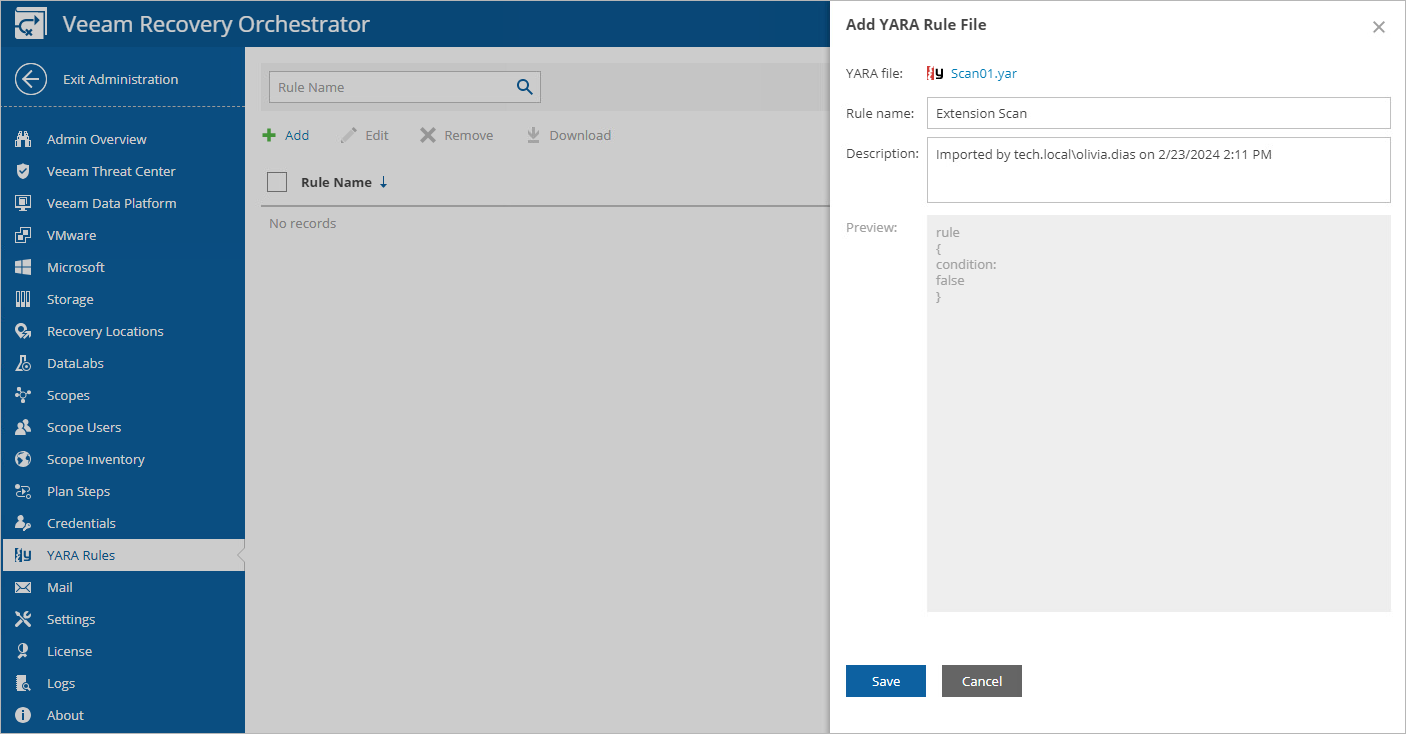
Task: Click the Edit toolbar button
Action: click(365, 135)
